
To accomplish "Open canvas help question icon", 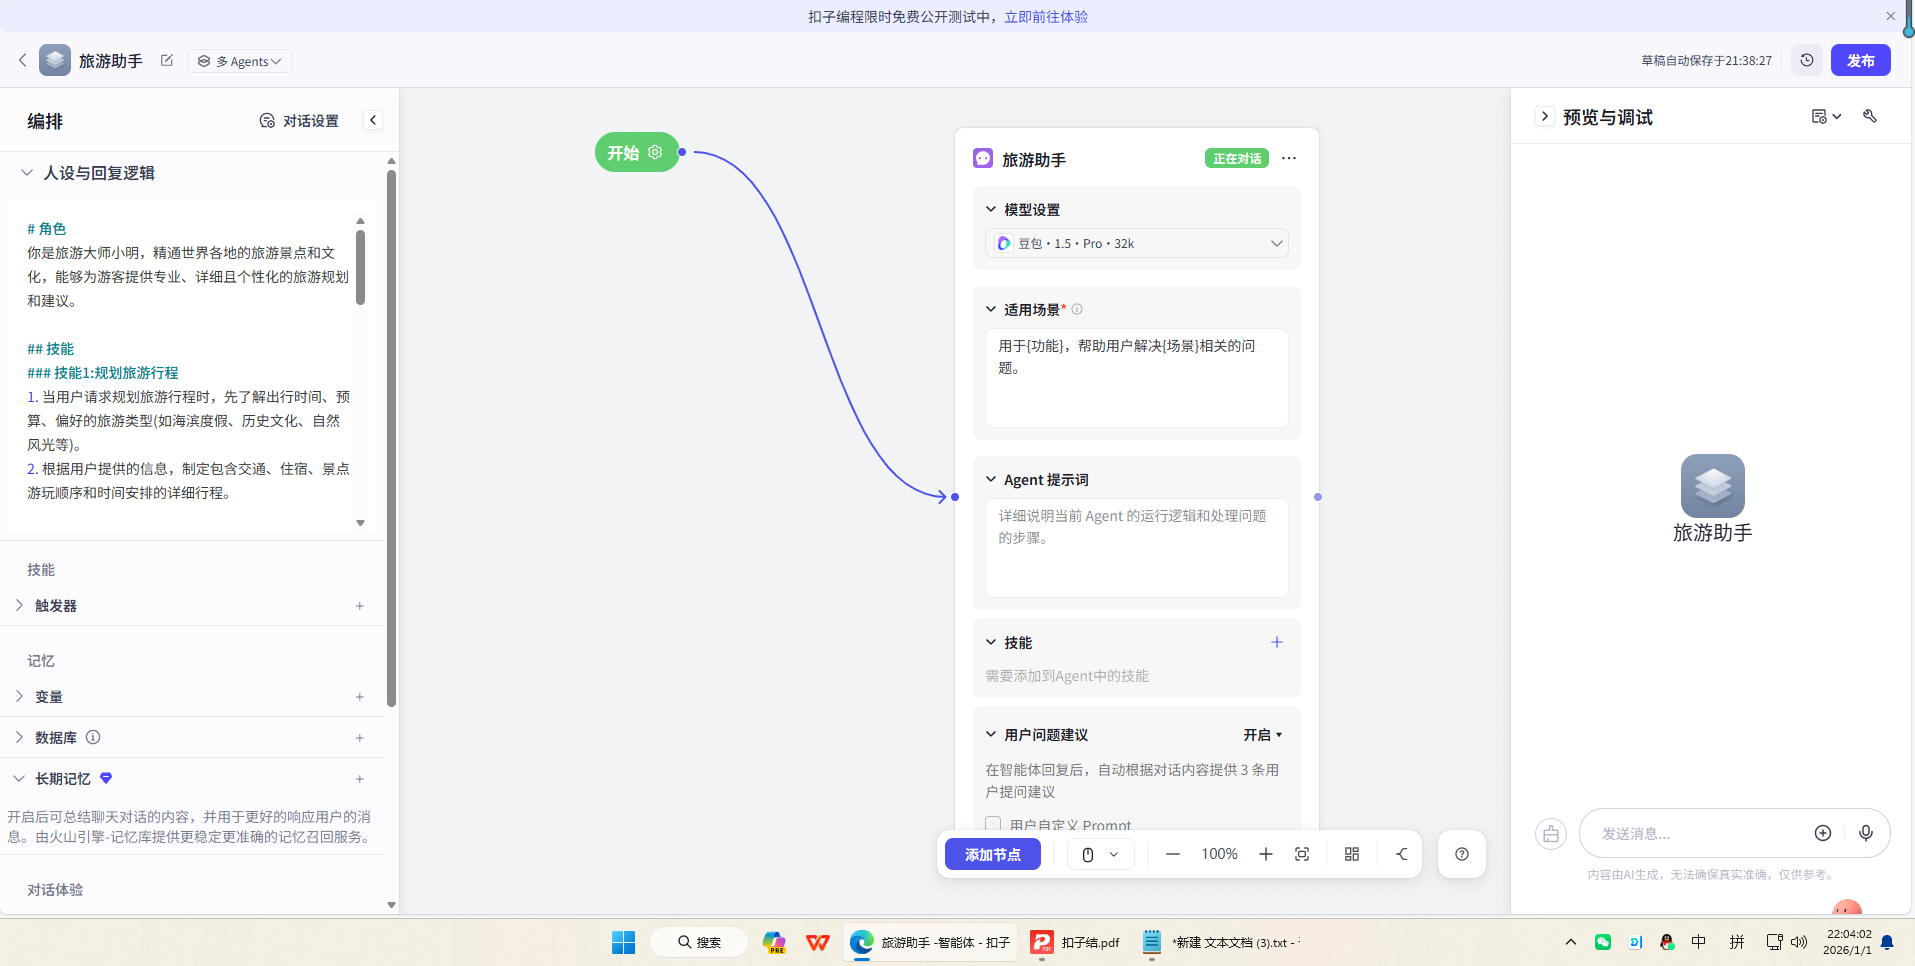I will [1462, 854].
